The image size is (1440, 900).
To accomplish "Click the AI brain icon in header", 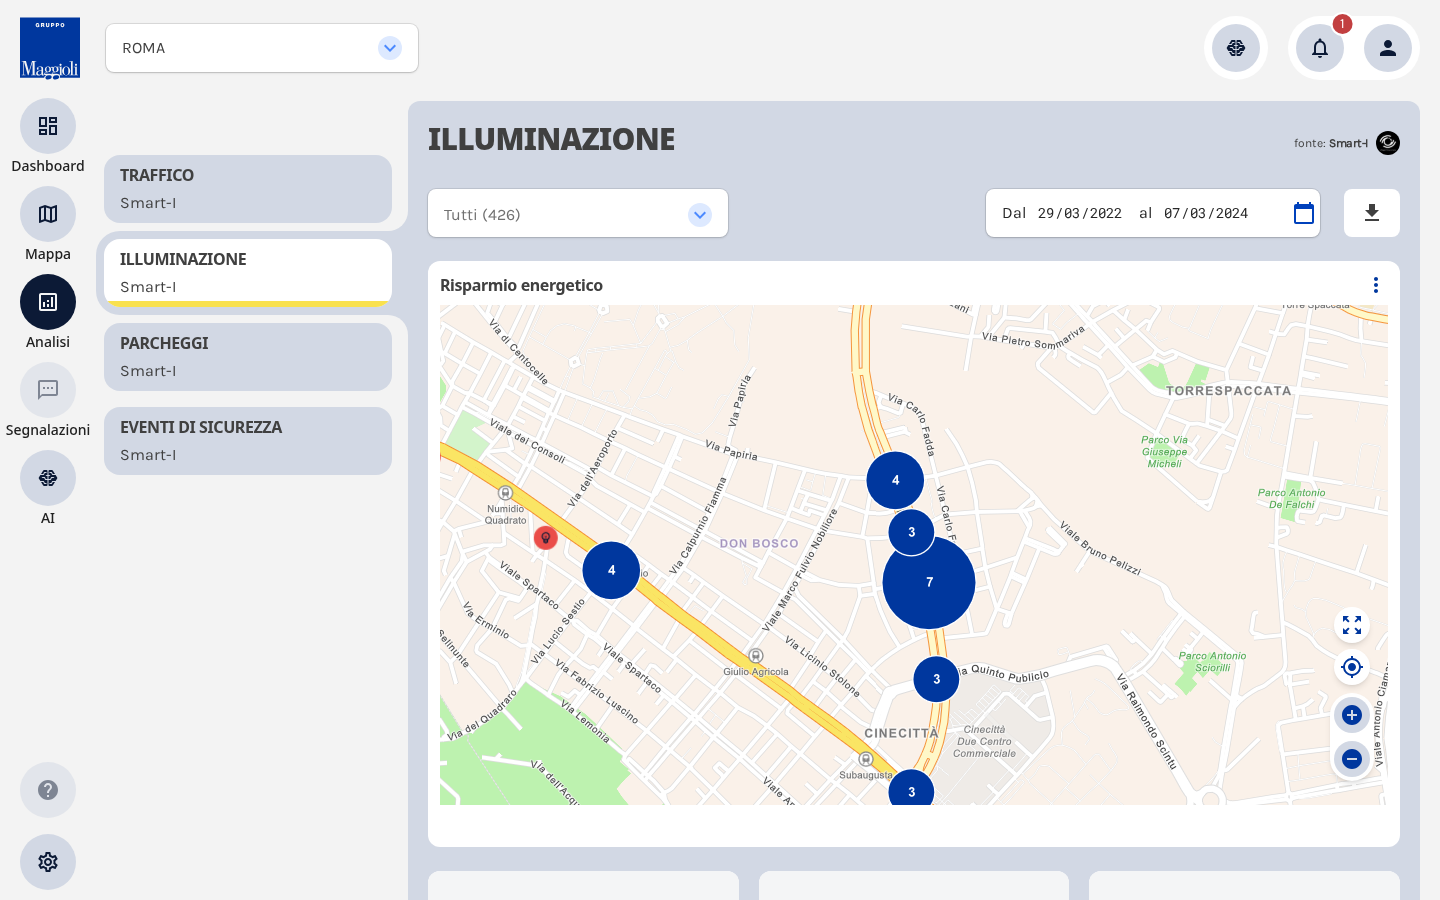I will [x=1236, y=48].
